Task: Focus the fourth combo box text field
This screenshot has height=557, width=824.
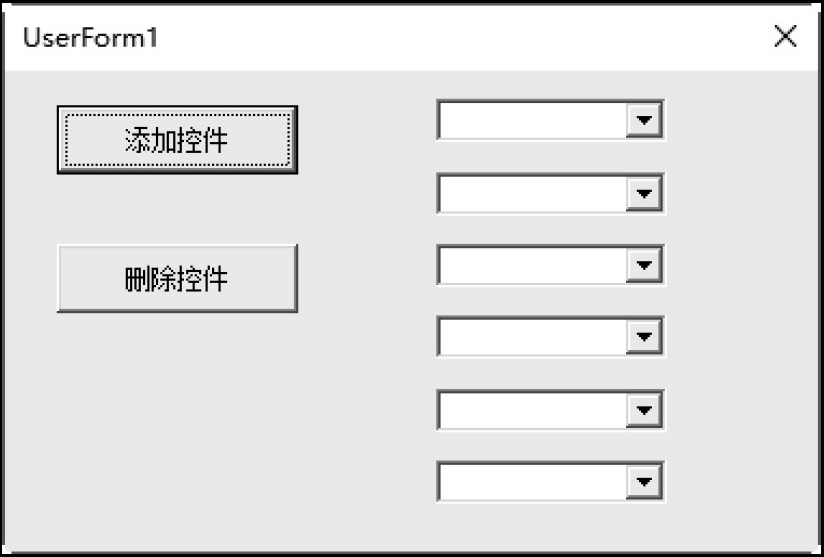Action: click(x=532, y=337)
